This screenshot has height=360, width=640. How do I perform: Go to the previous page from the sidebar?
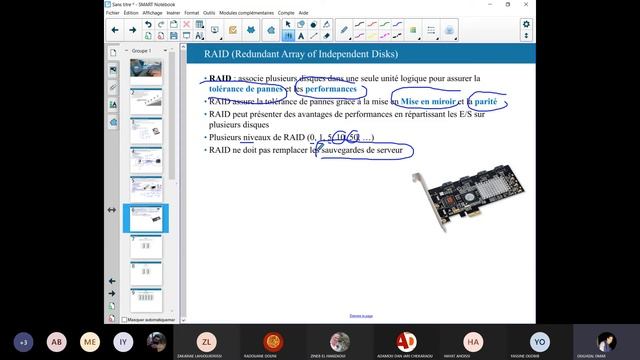(112, 281)
